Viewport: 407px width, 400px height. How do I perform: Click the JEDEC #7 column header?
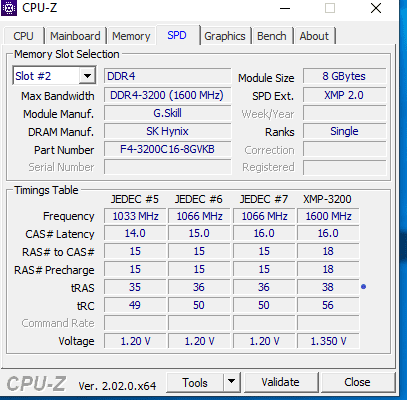click(264, 199)
